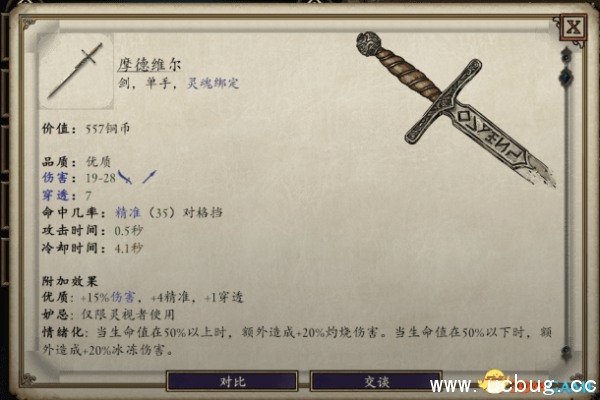Open the 穿透 penetration glossary link
This screenshot has height=400, width=600.
[x=55, y=195]
